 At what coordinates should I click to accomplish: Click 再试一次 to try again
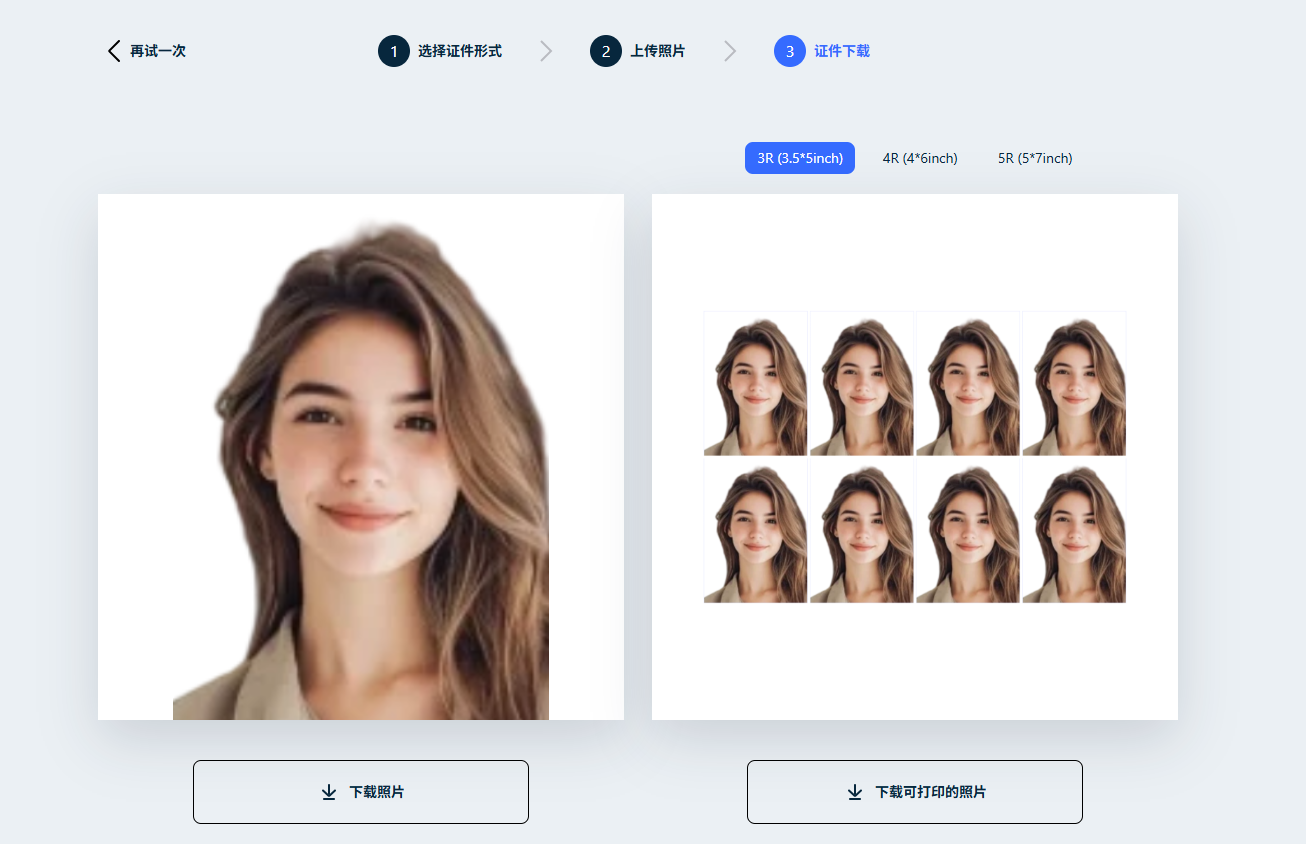(158, 51)
